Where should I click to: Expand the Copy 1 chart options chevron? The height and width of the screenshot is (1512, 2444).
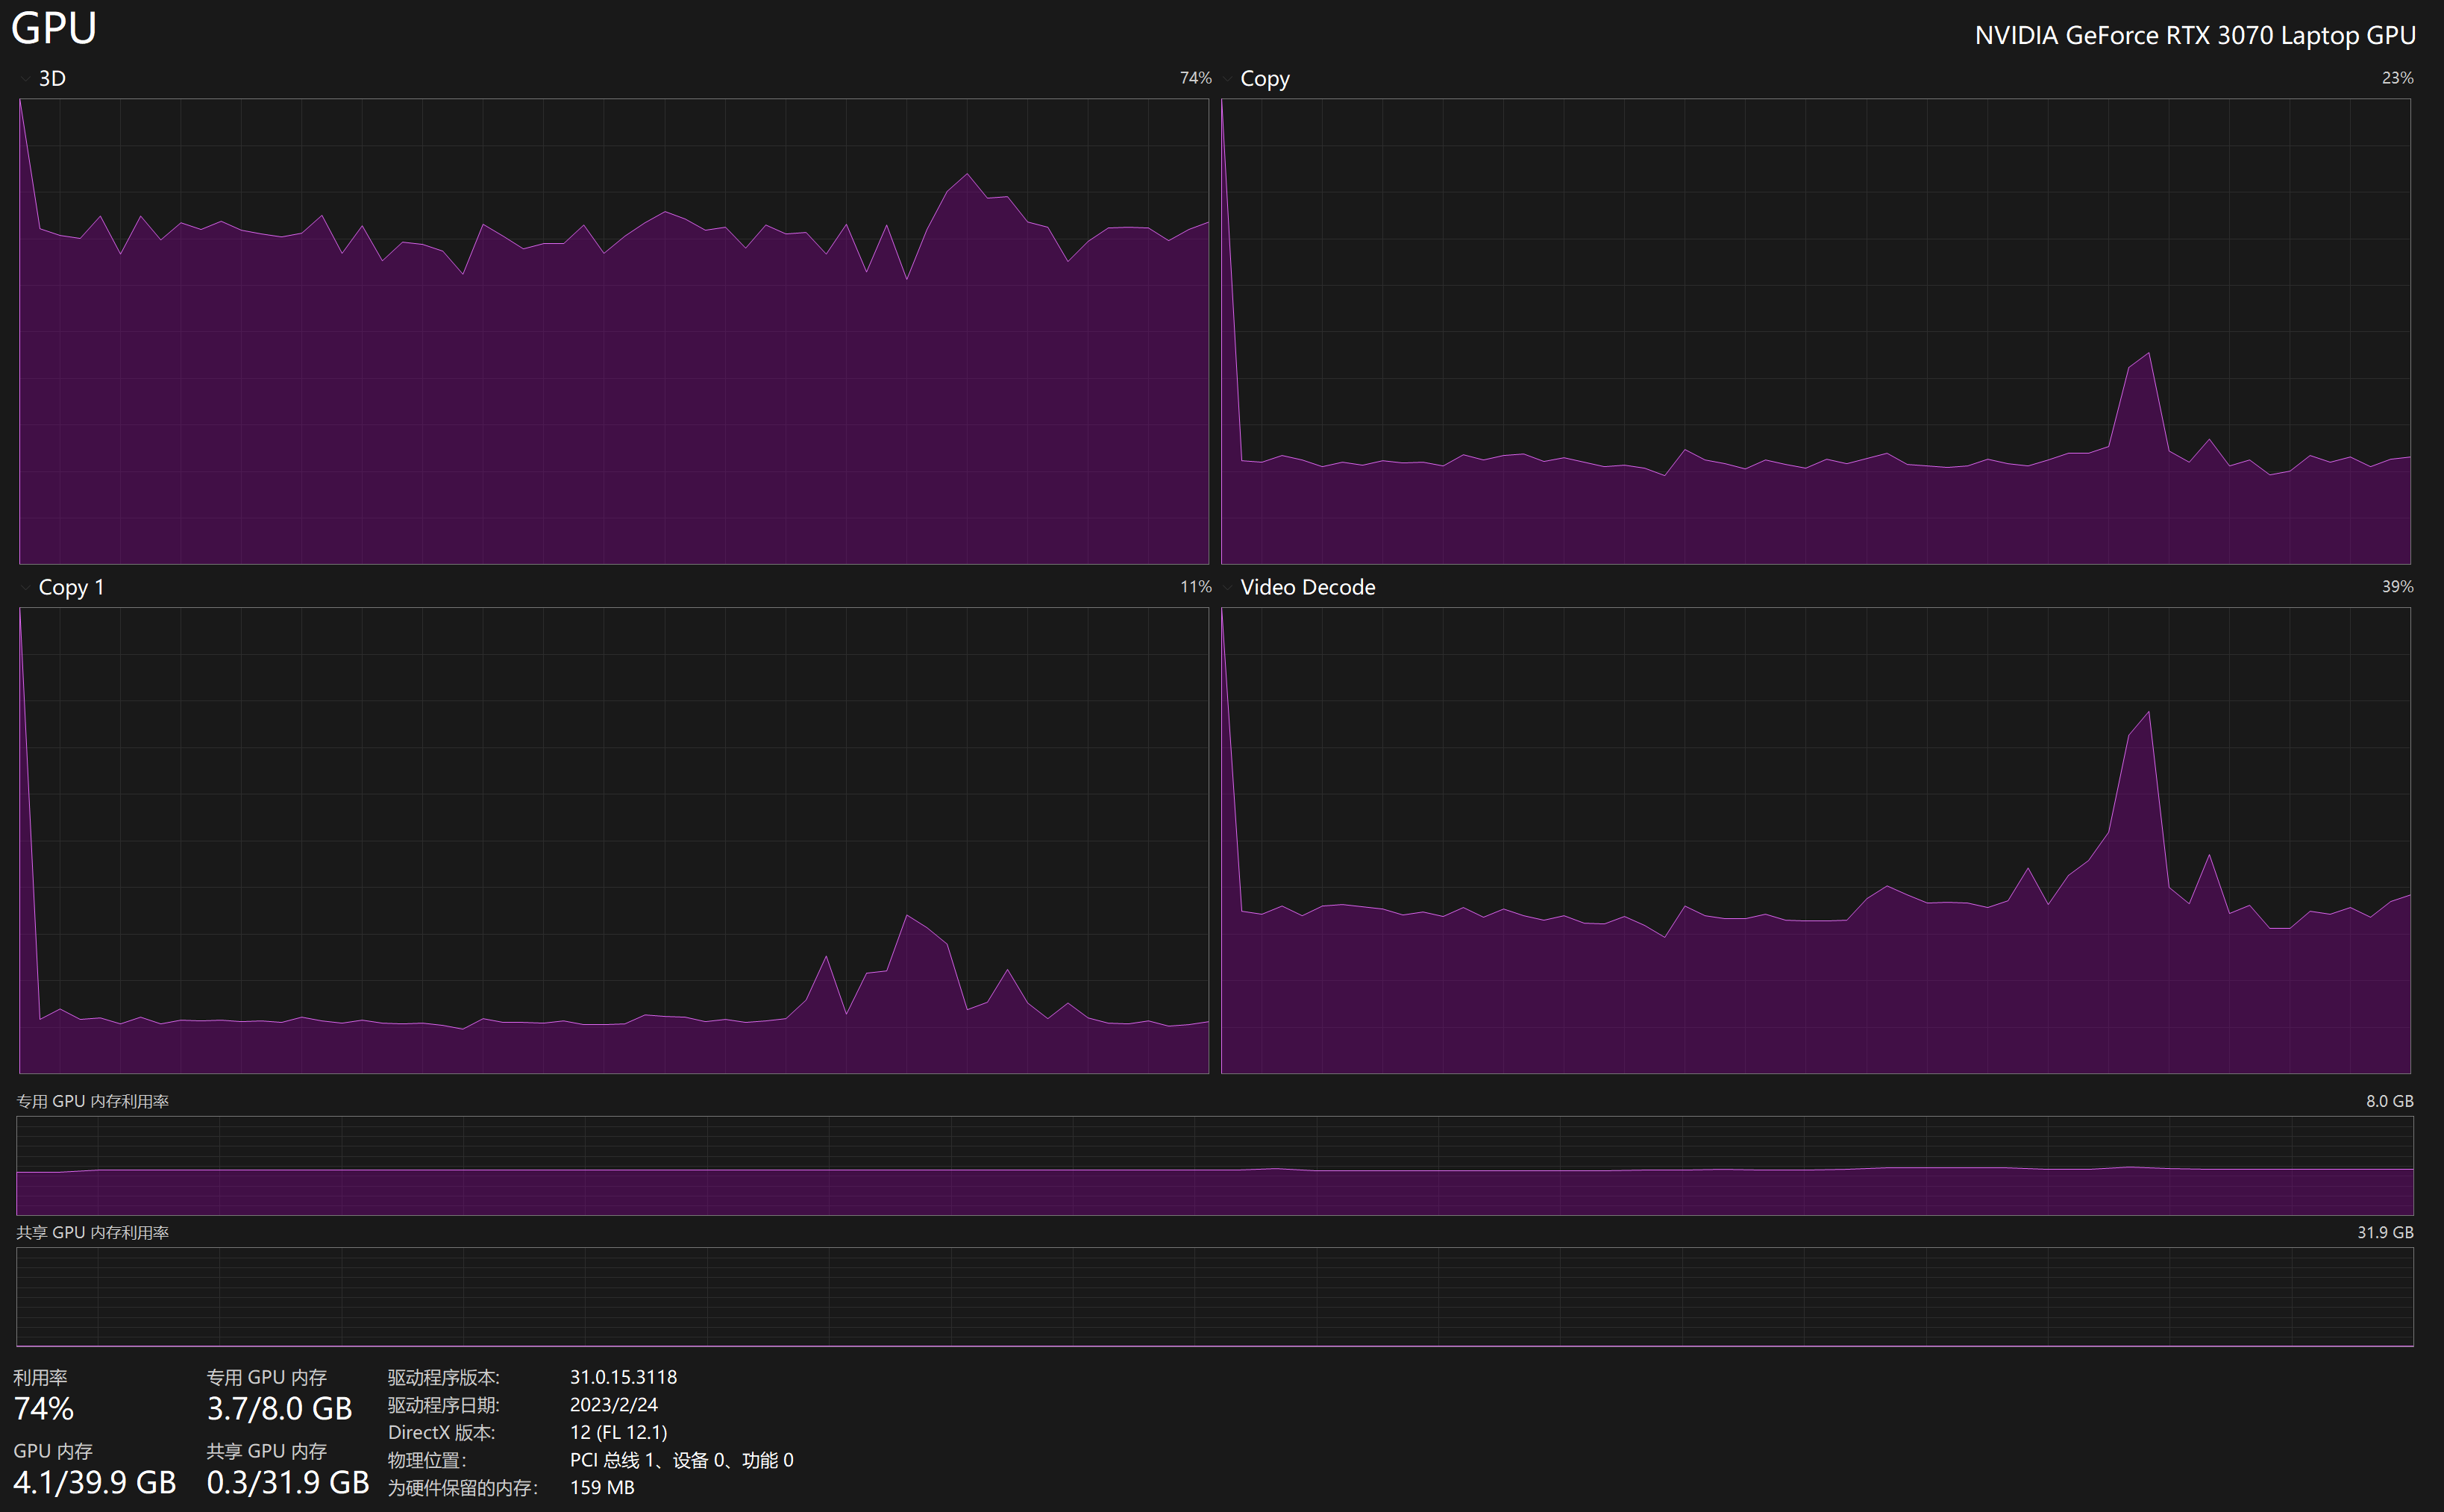click(x=25, y=587)
